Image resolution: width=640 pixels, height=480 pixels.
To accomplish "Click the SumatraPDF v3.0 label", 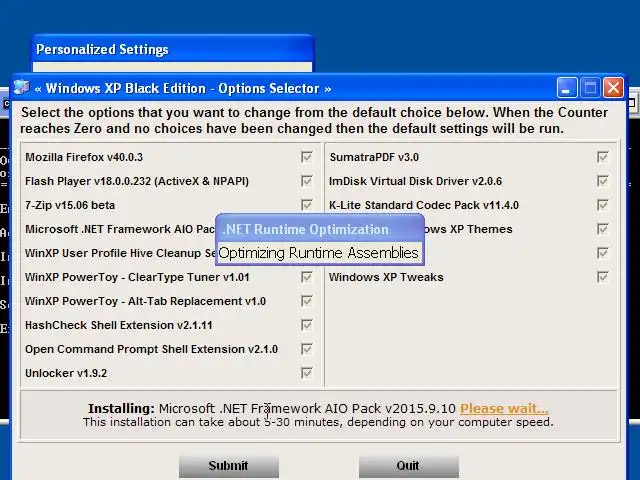I will click(x=374, y=157).
